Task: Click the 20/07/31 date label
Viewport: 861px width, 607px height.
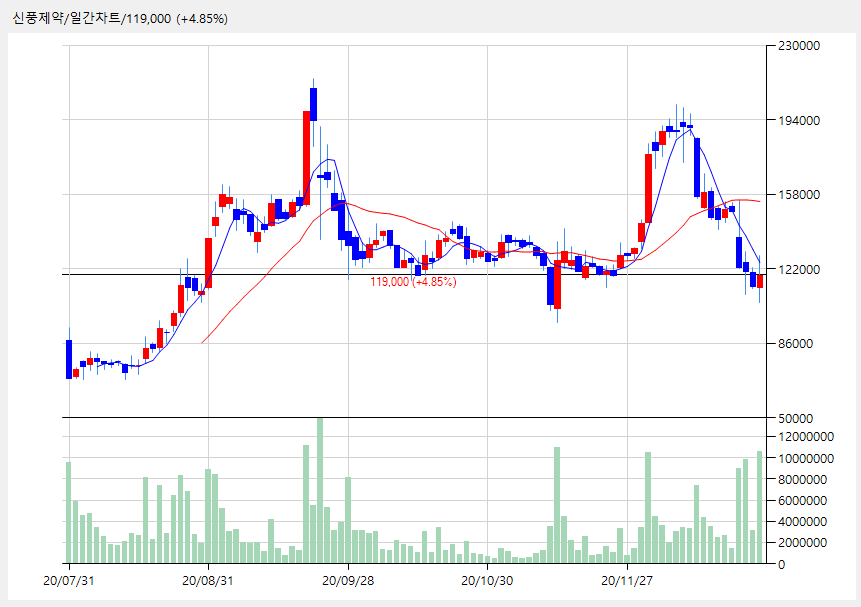Action: pyautogui.click(x=69, y=581)
